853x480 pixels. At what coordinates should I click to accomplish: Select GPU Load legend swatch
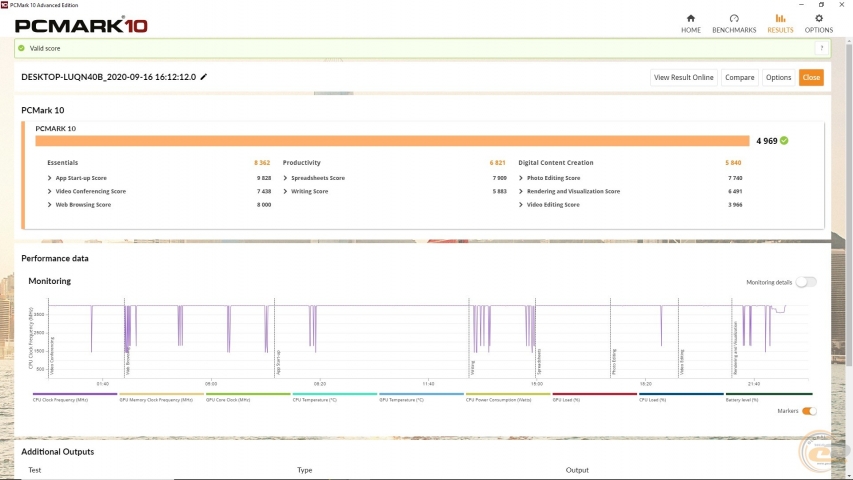point(595,393)
